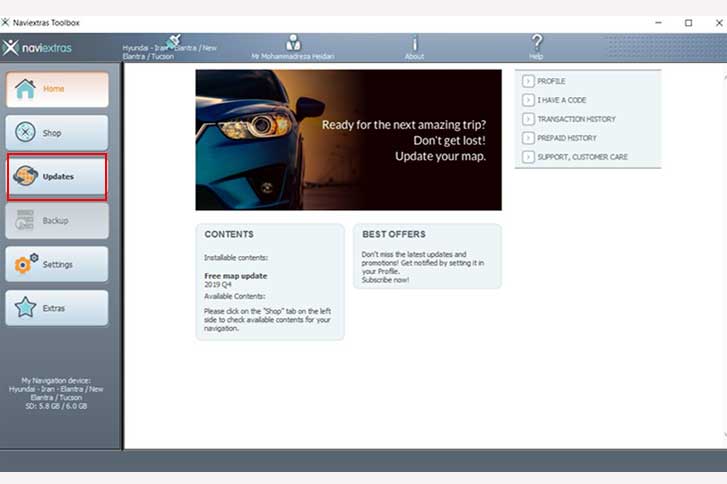Click the Free map update 2019 Q4 entry
The width and height of the screenshot is (727, 484).
pos(235,279)
